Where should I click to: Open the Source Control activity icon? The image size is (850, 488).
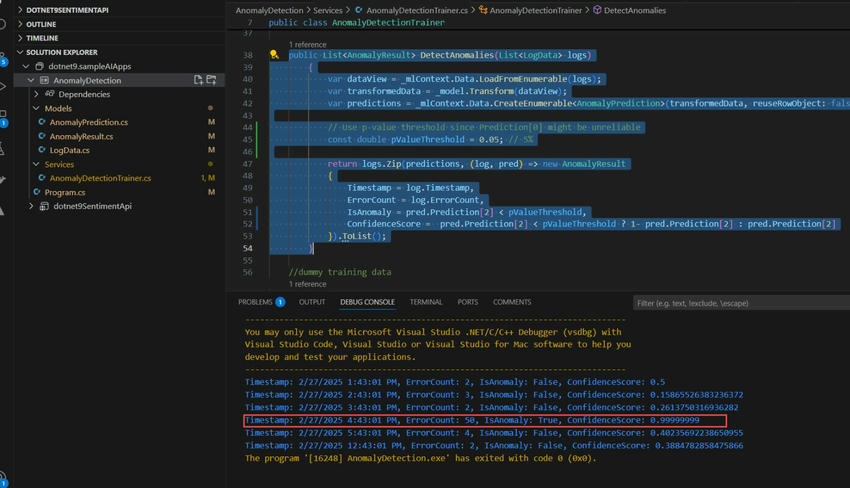click(3, 56)
